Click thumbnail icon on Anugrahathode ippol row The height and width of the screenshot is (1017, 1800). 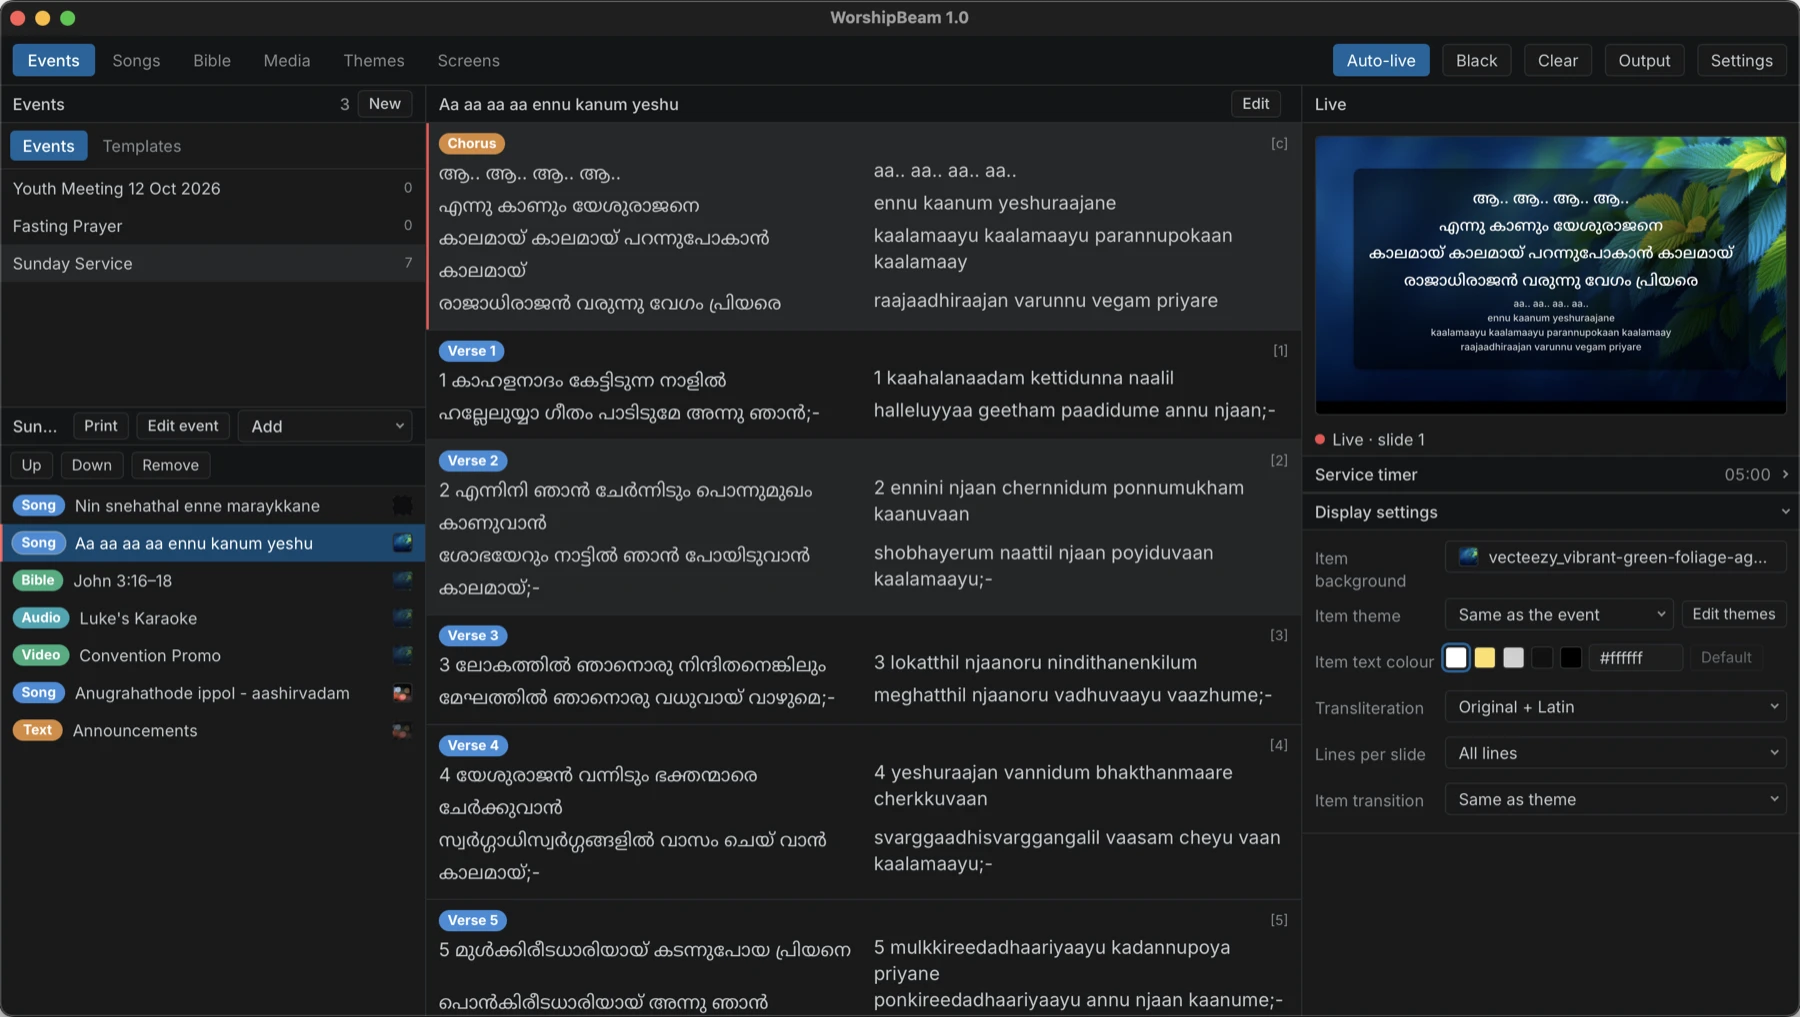[x=402, y=693]
